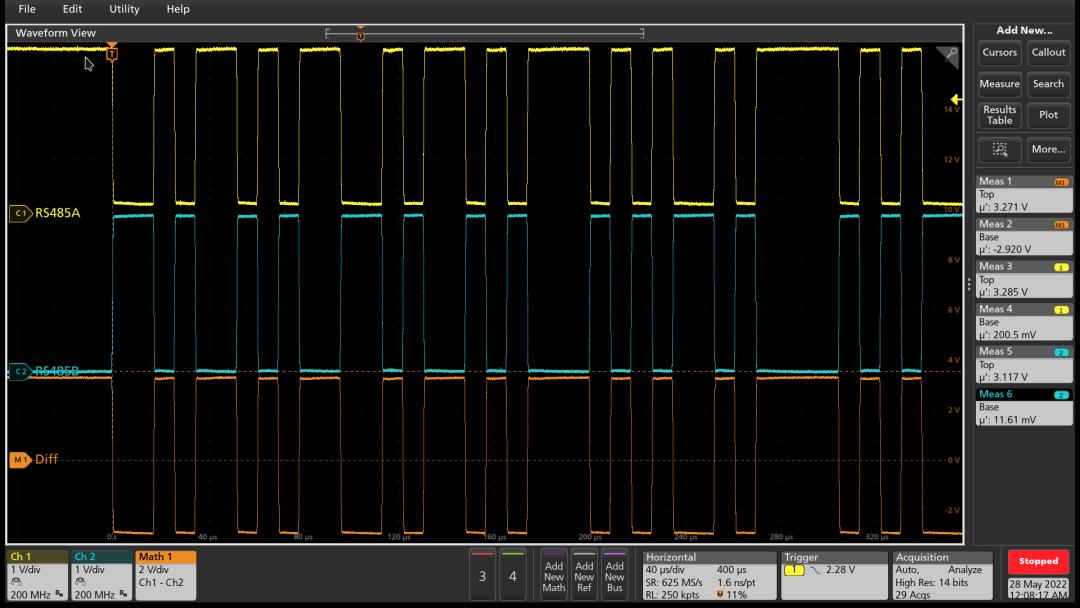Click the C2 RS485B channel handle
Image resolution: width=1080 pixels, height=608 pixels.
pyautogui.click(x=20, y=372)
